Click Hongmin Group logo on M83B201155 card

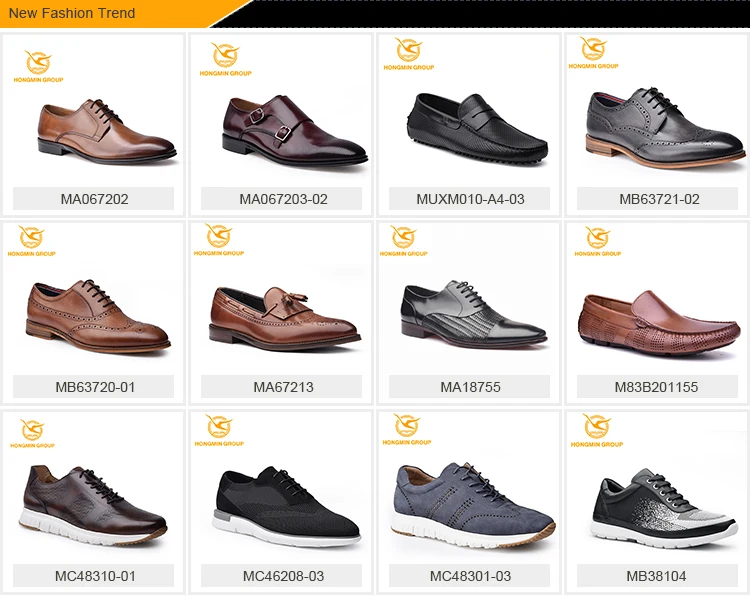tap(598, 241)
